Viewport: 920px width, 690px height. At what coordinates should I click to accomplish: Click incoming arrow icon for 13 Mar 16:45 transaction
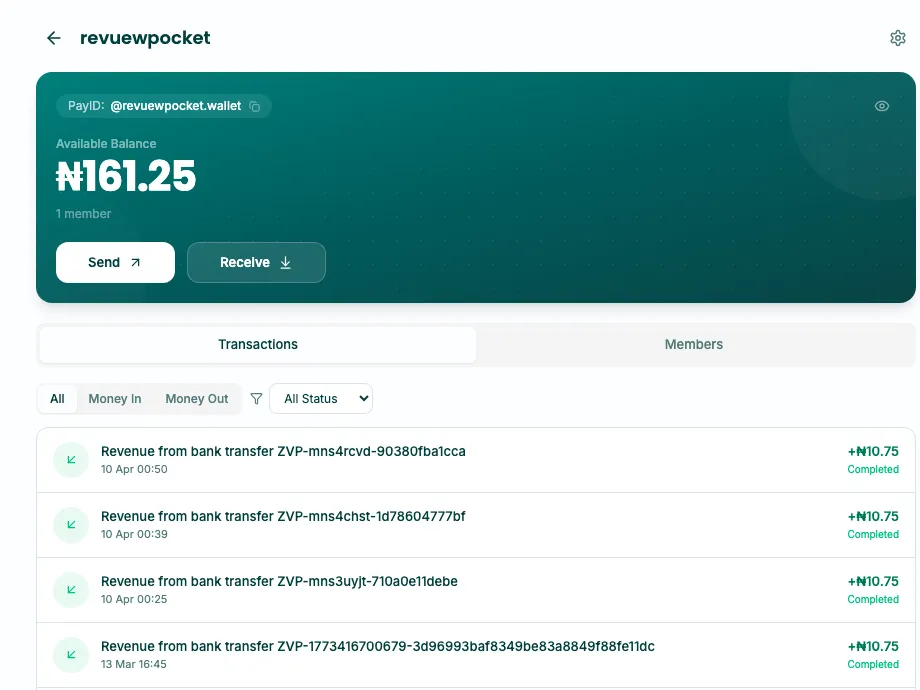(71, 655)
